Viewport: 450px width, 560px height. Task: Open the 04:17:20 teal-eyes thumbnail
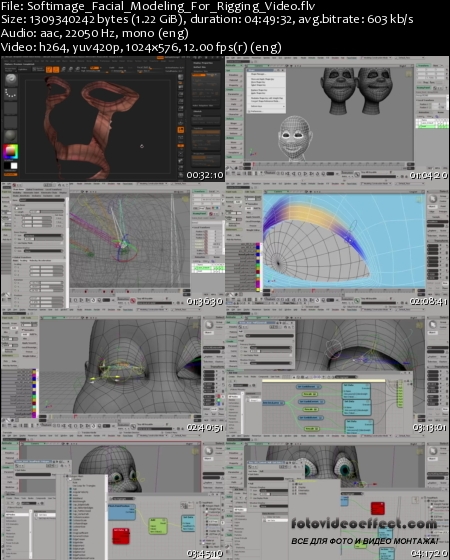(x=337, y=497)
